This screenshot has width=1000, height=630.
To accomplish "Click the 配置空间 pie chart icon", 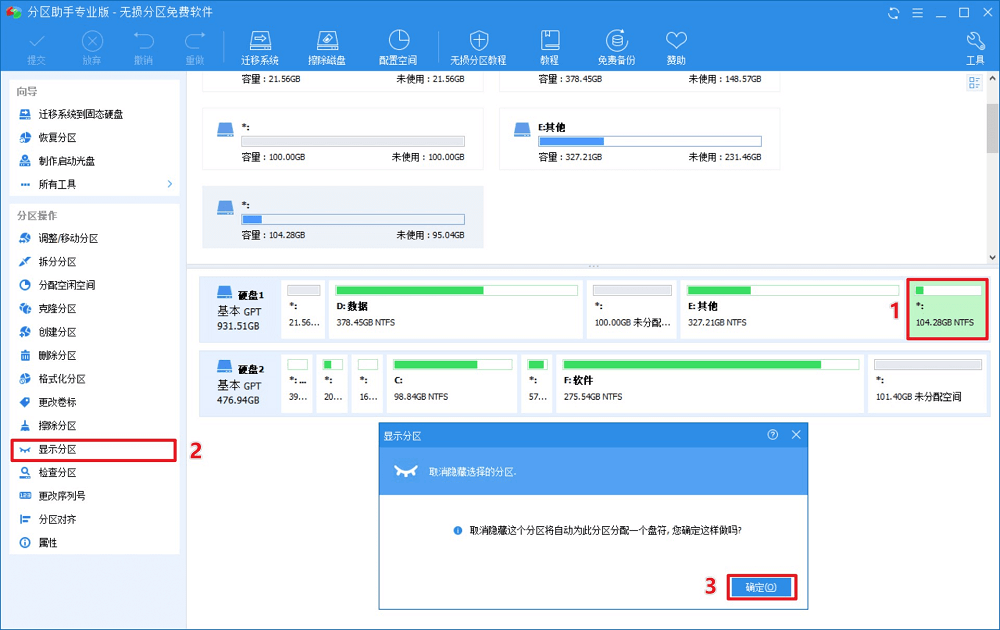I will (398, 41).
